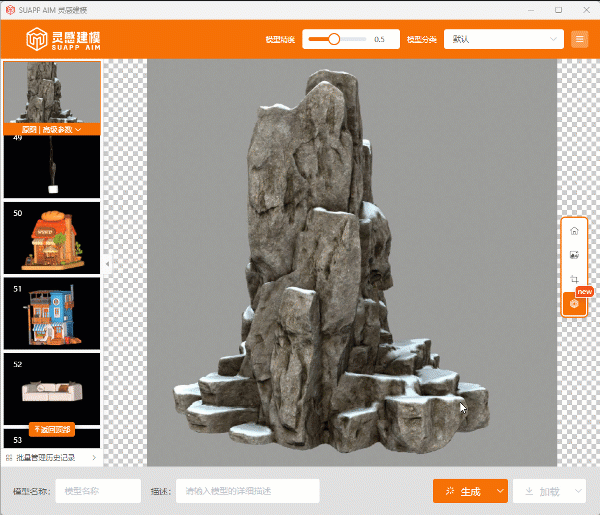
Task: Open 批量管理历史记录 batch history management
Action: [52, 457]
